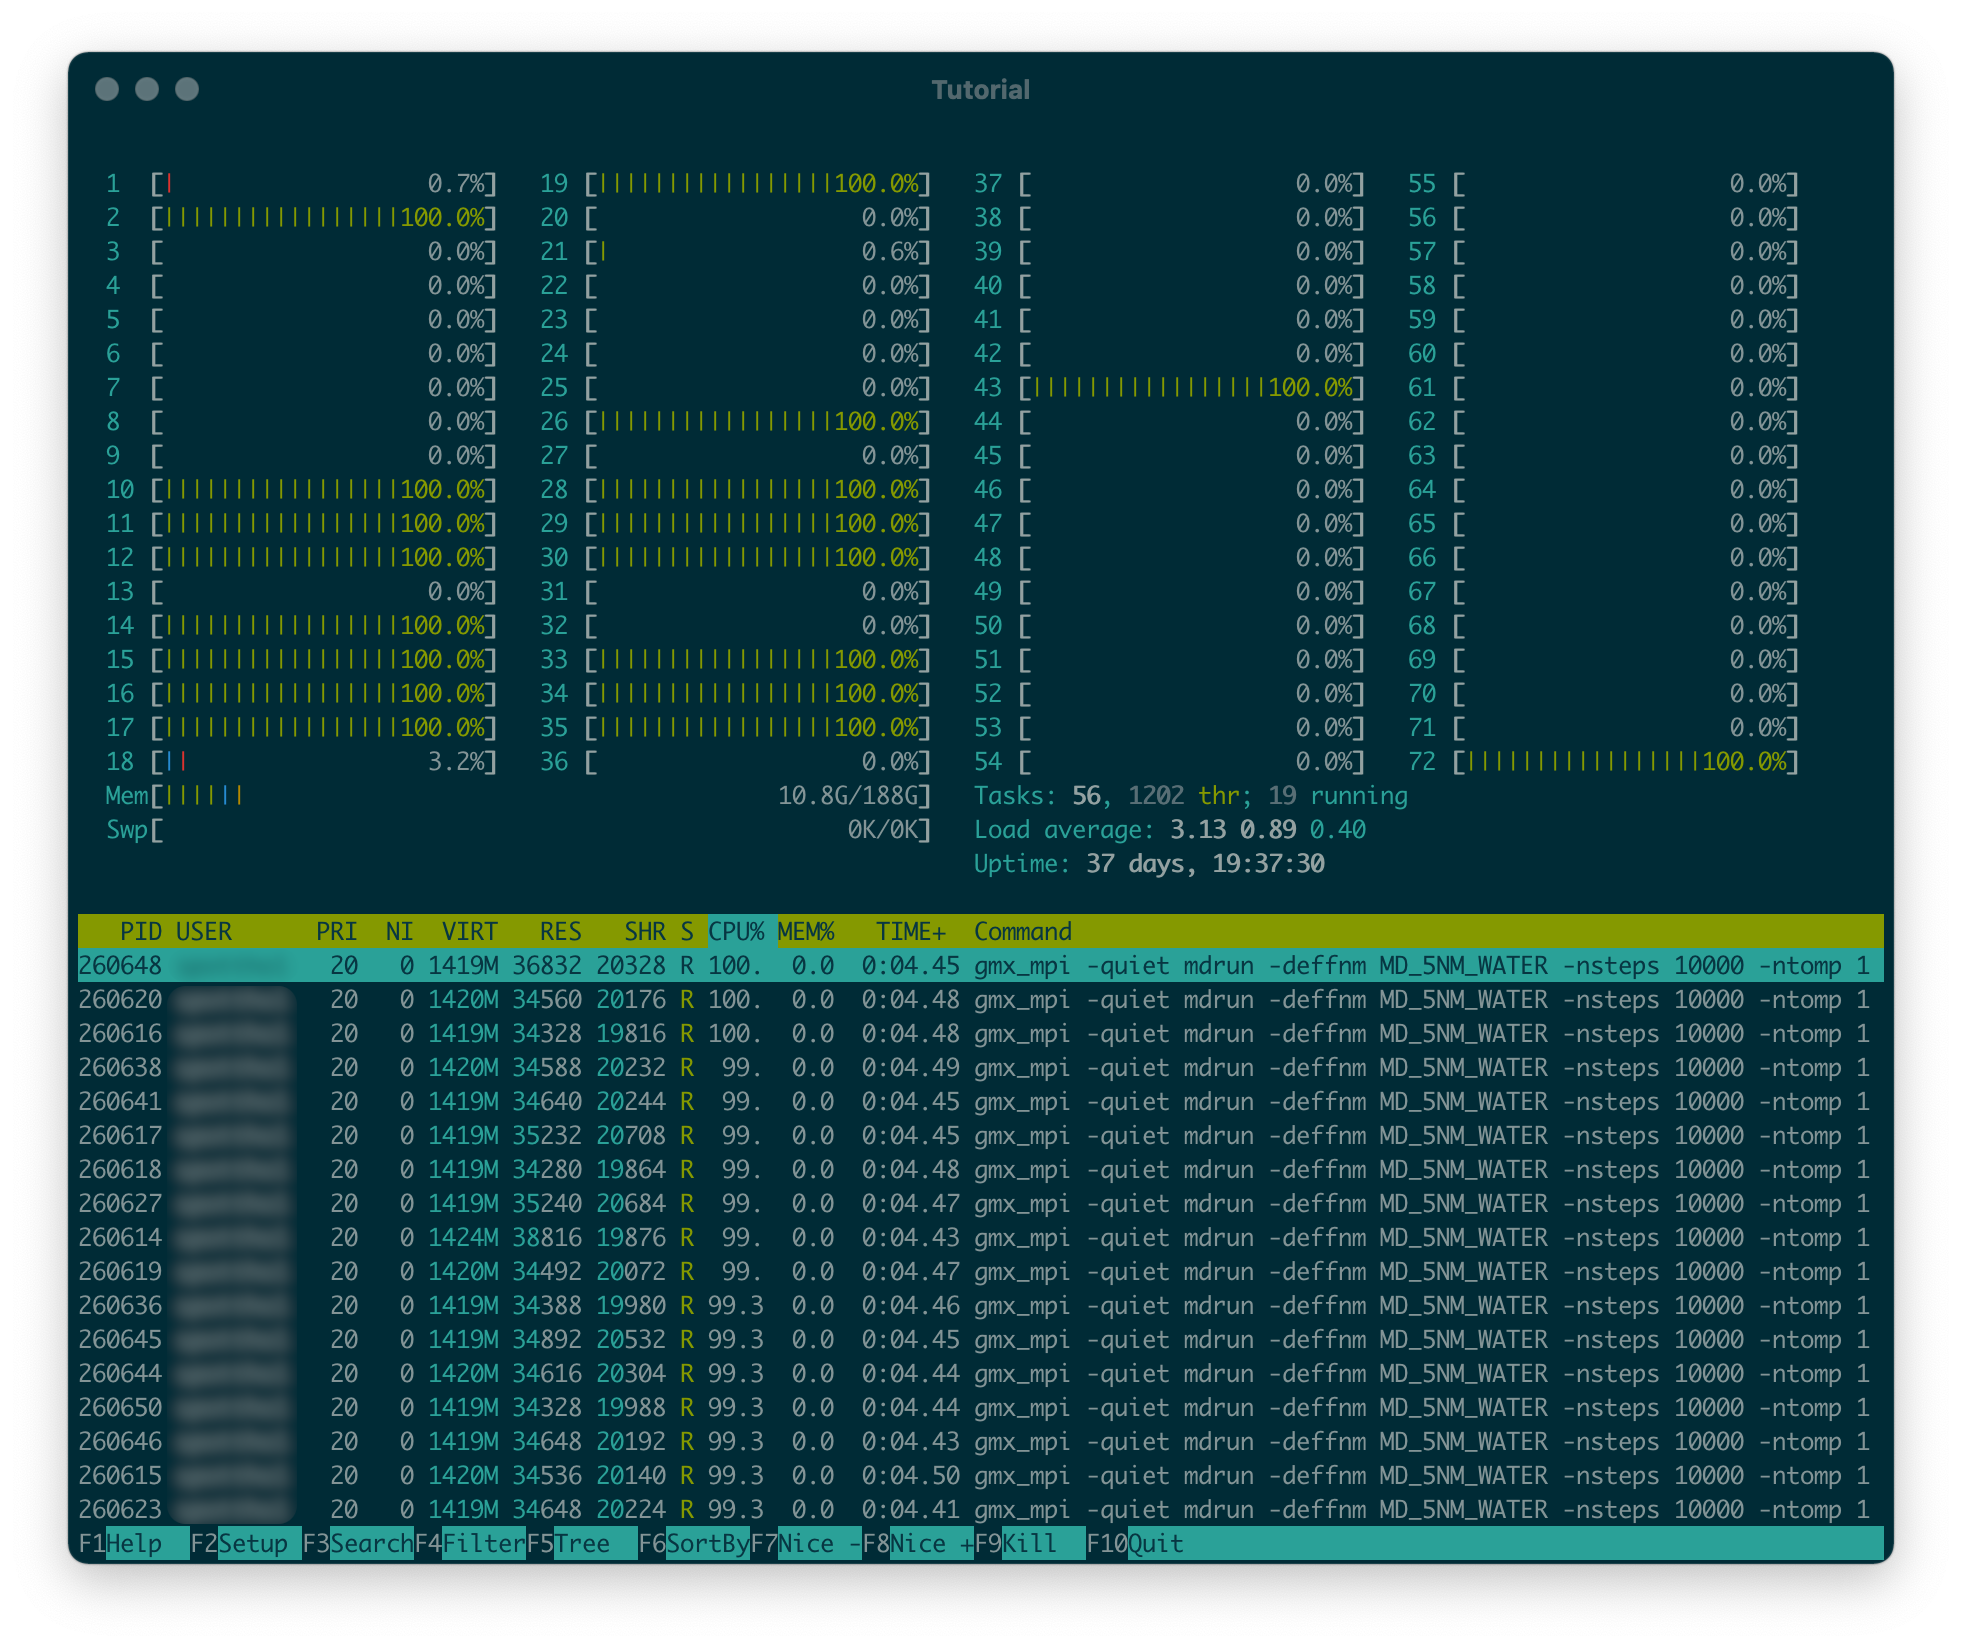
Task: Click the window's red close dot
Action: [x=107, y=89]
